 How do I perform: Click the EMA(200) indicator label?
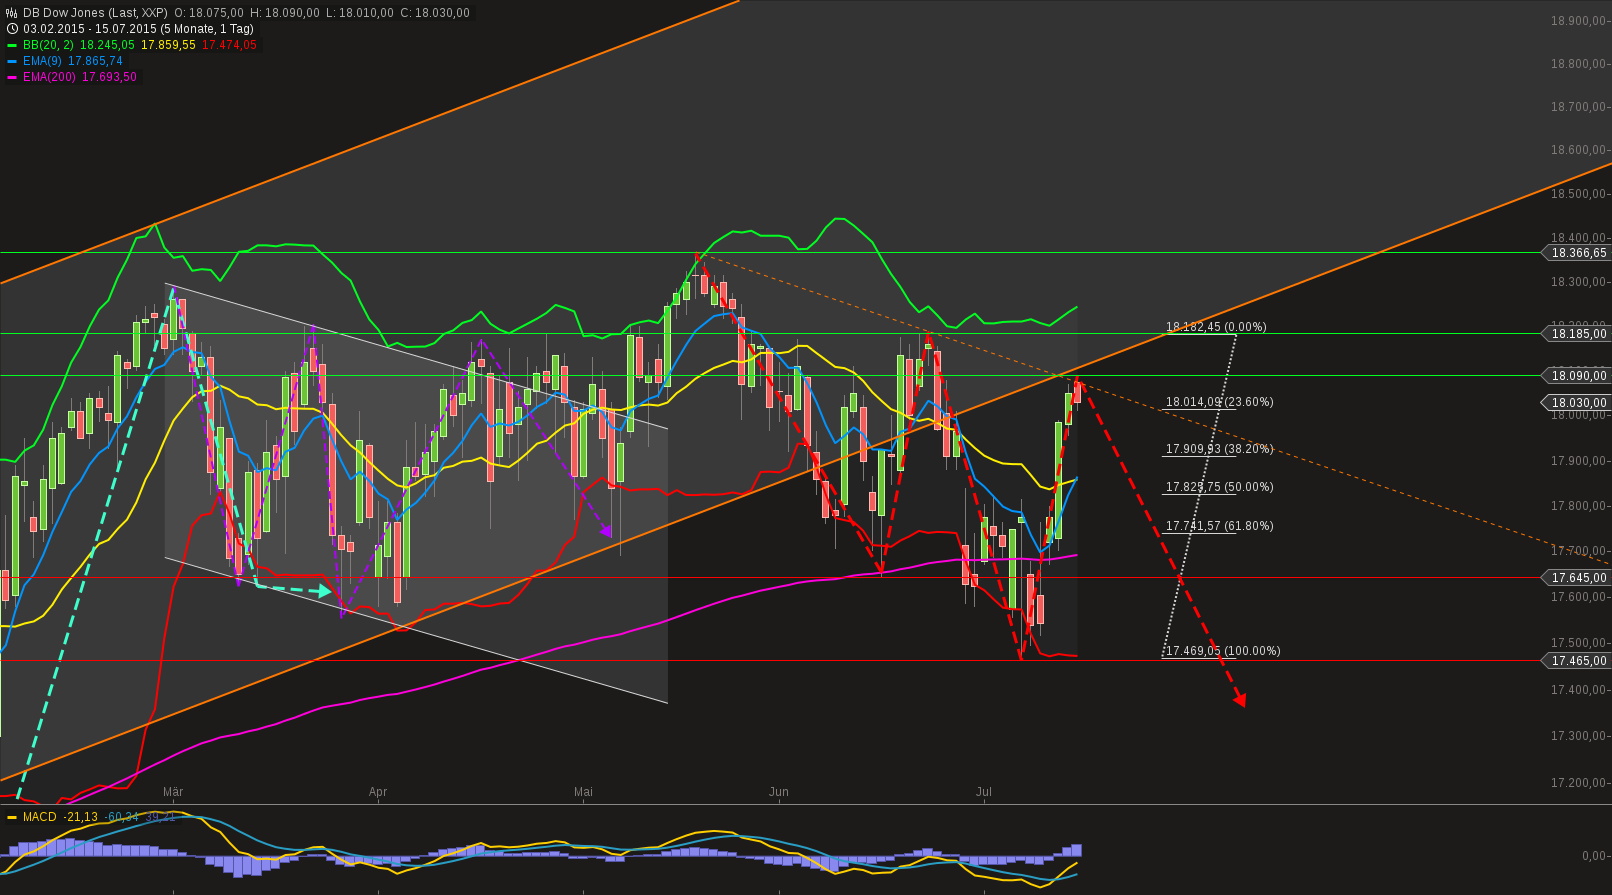pos(49,77)
